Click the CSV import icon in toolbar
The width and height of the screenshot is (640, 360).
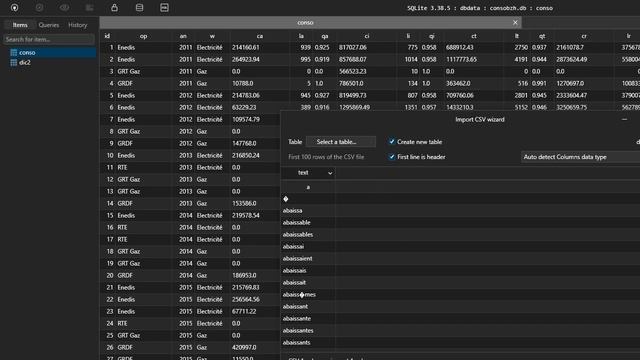click(x=164, y=8)
